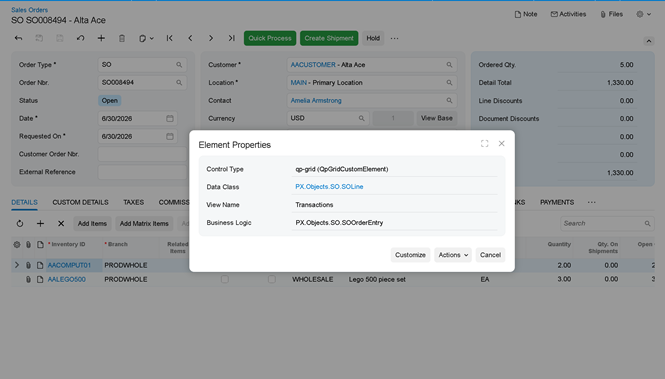Open the Note panel
Screen dimensions: 665x379
point(525,14)
